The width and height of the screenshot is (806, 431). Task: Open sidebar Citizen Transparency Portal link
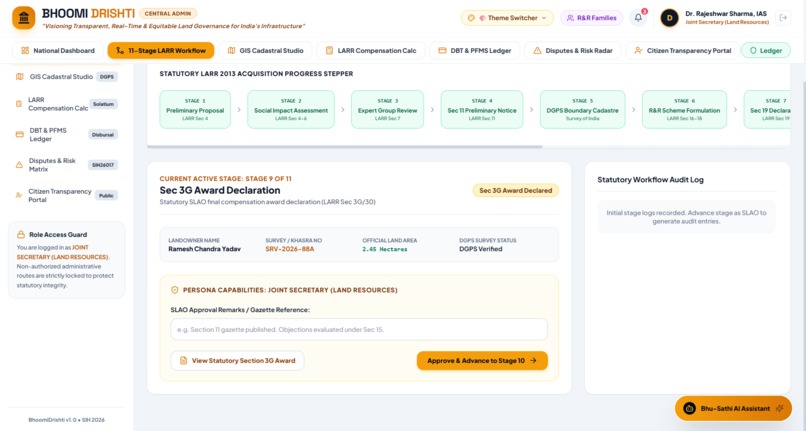[66, 195]
